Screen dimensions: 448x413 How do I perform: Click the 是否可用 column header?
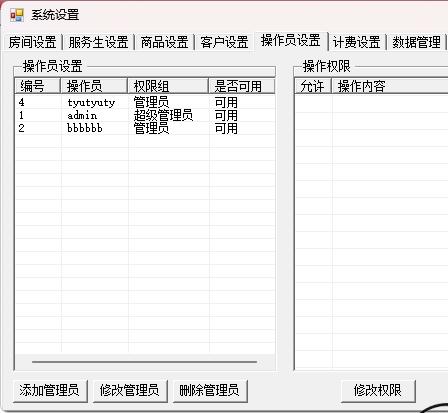click(x=242, y=86)
